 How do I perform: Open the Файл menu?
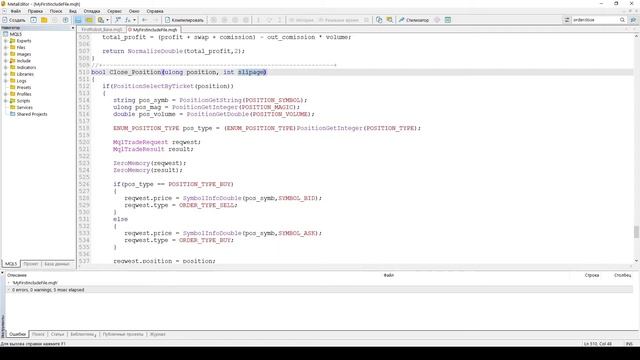point(16,11)
